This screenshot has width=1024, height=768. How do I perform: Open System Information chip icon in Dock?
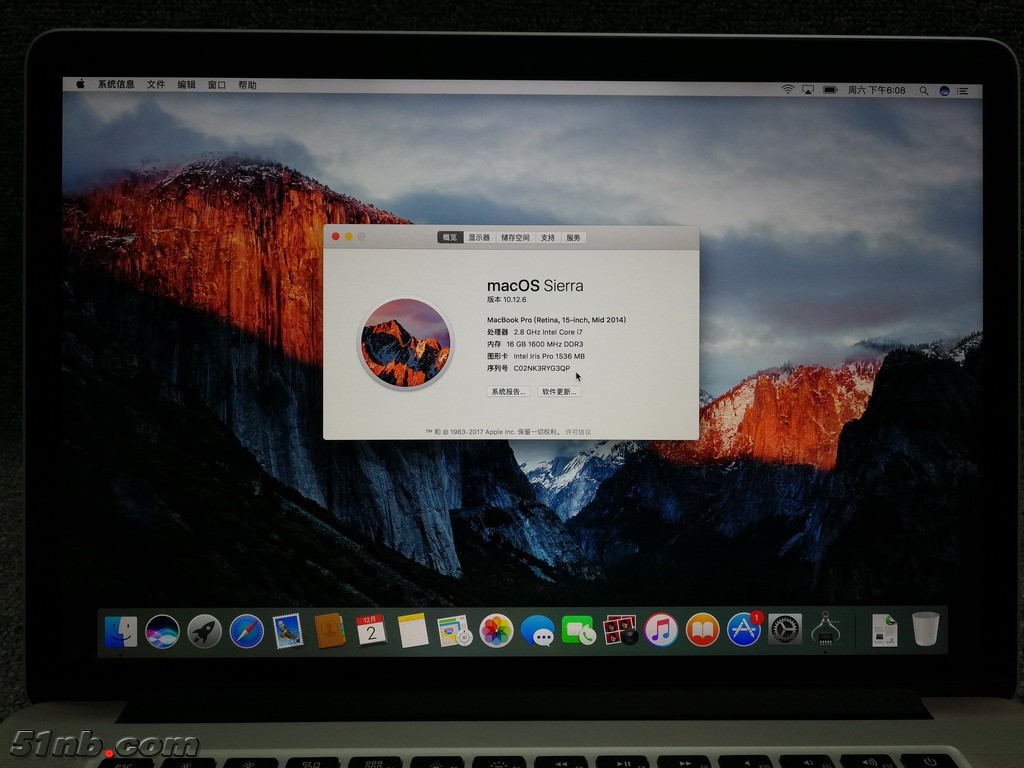825,628
